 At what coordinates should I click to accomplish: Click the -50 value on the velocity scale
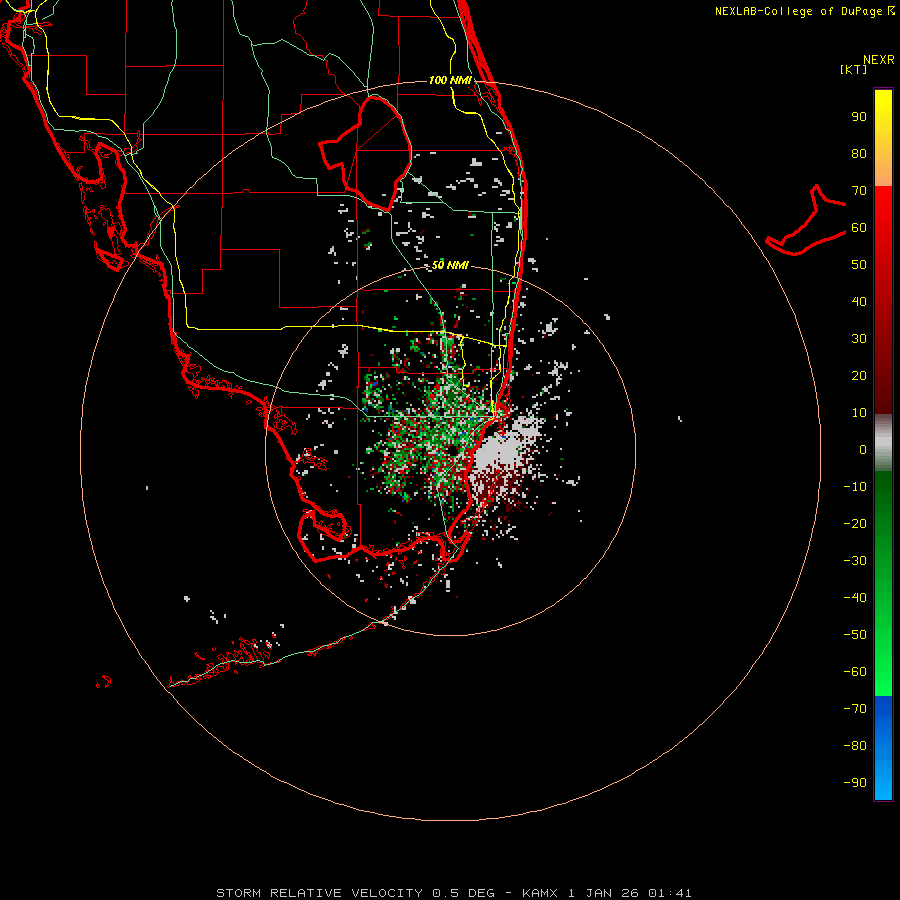point(855,634)
